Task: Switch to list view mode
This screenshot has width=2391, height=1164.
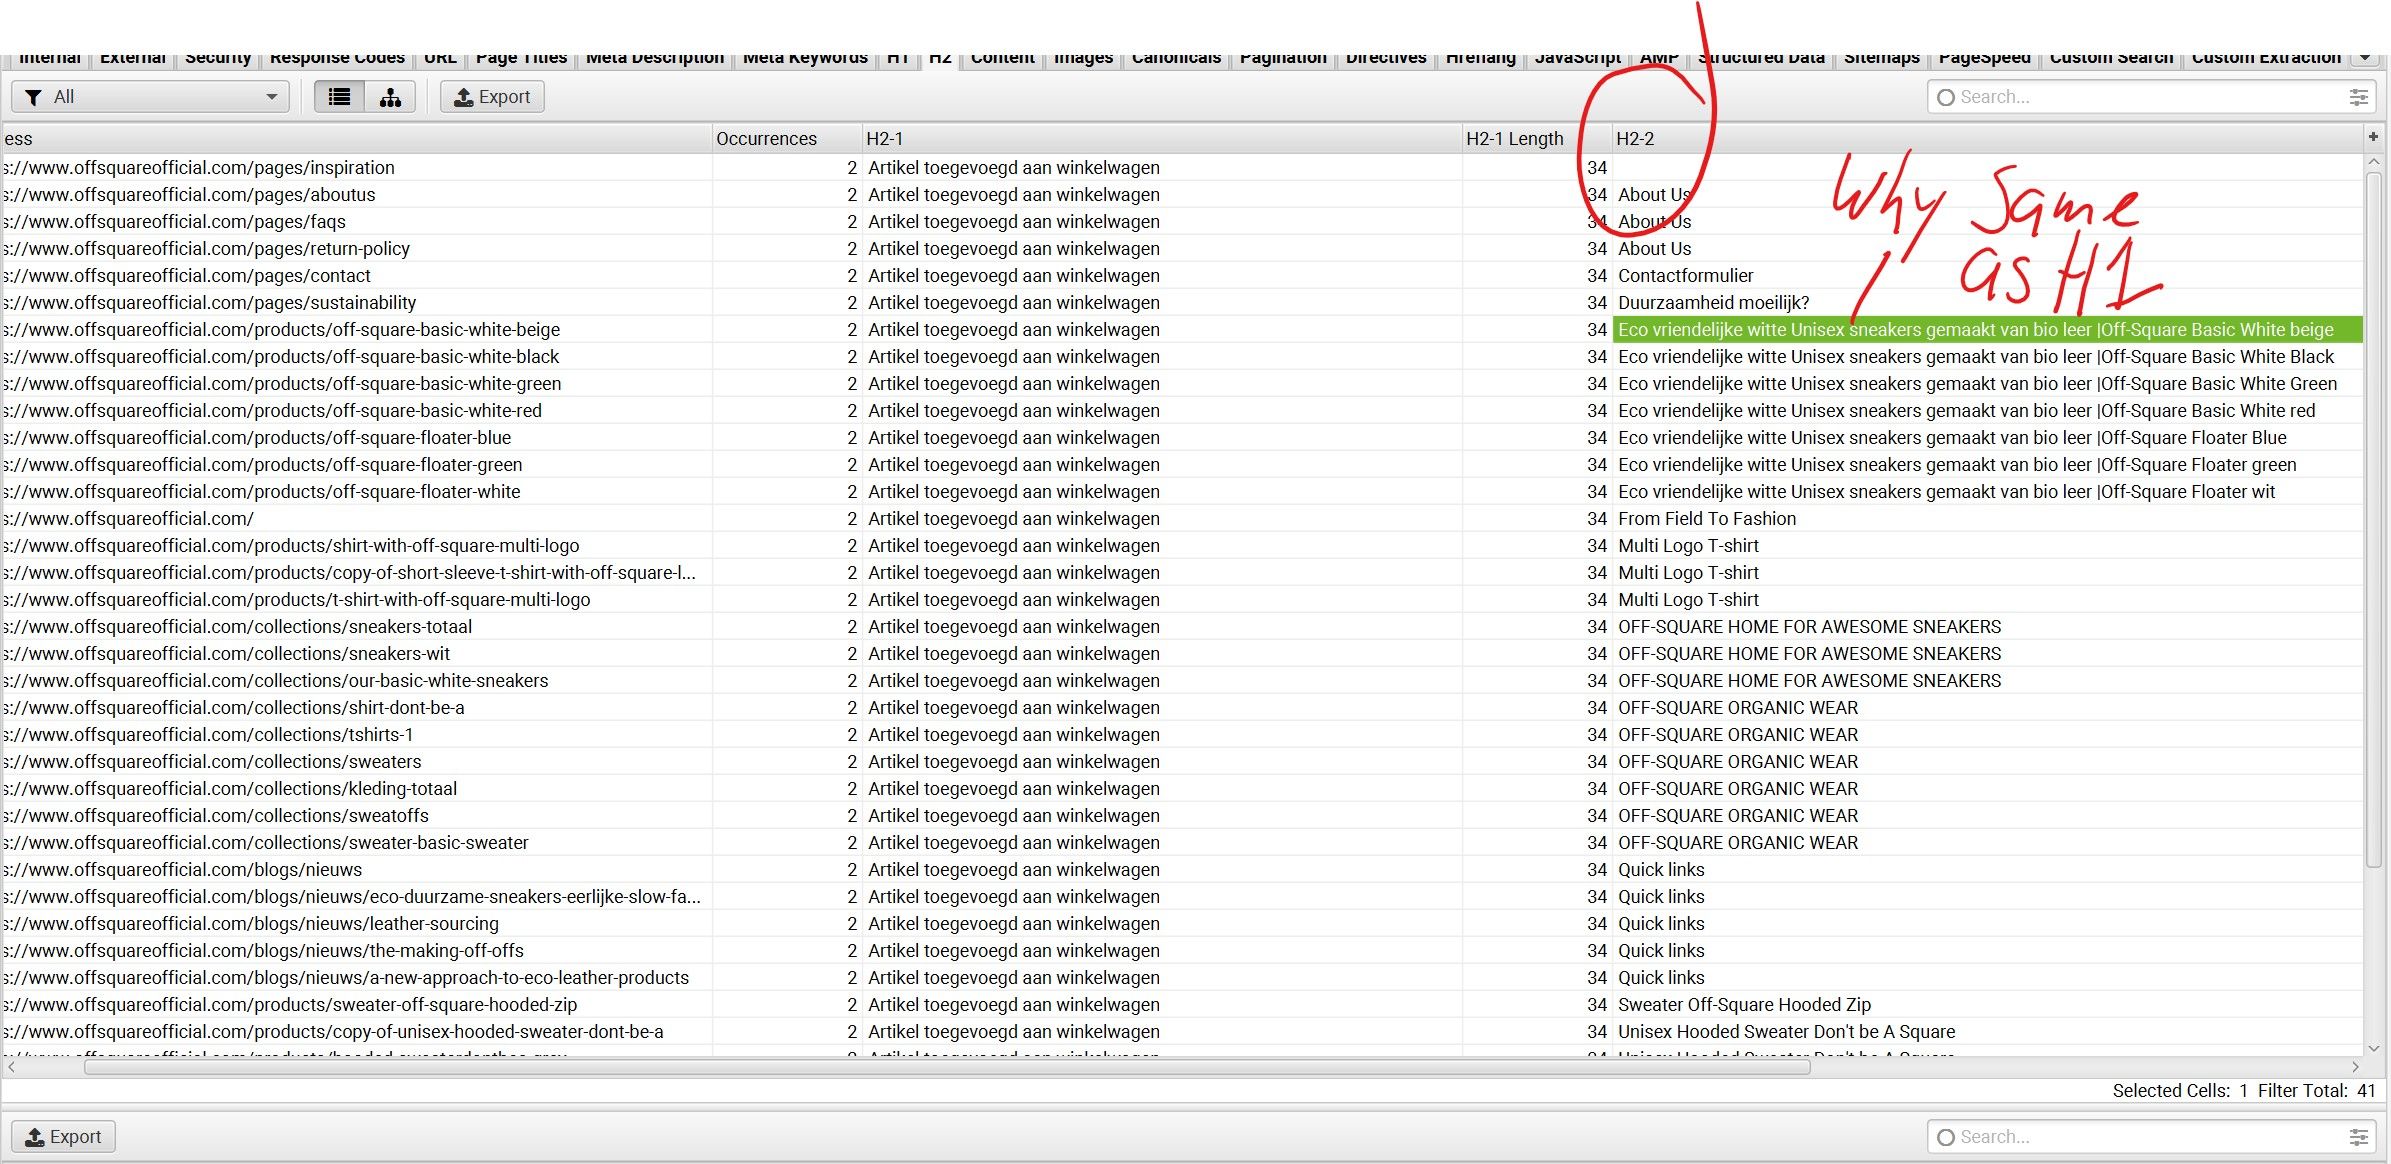Action: click(x=339, y=97)
